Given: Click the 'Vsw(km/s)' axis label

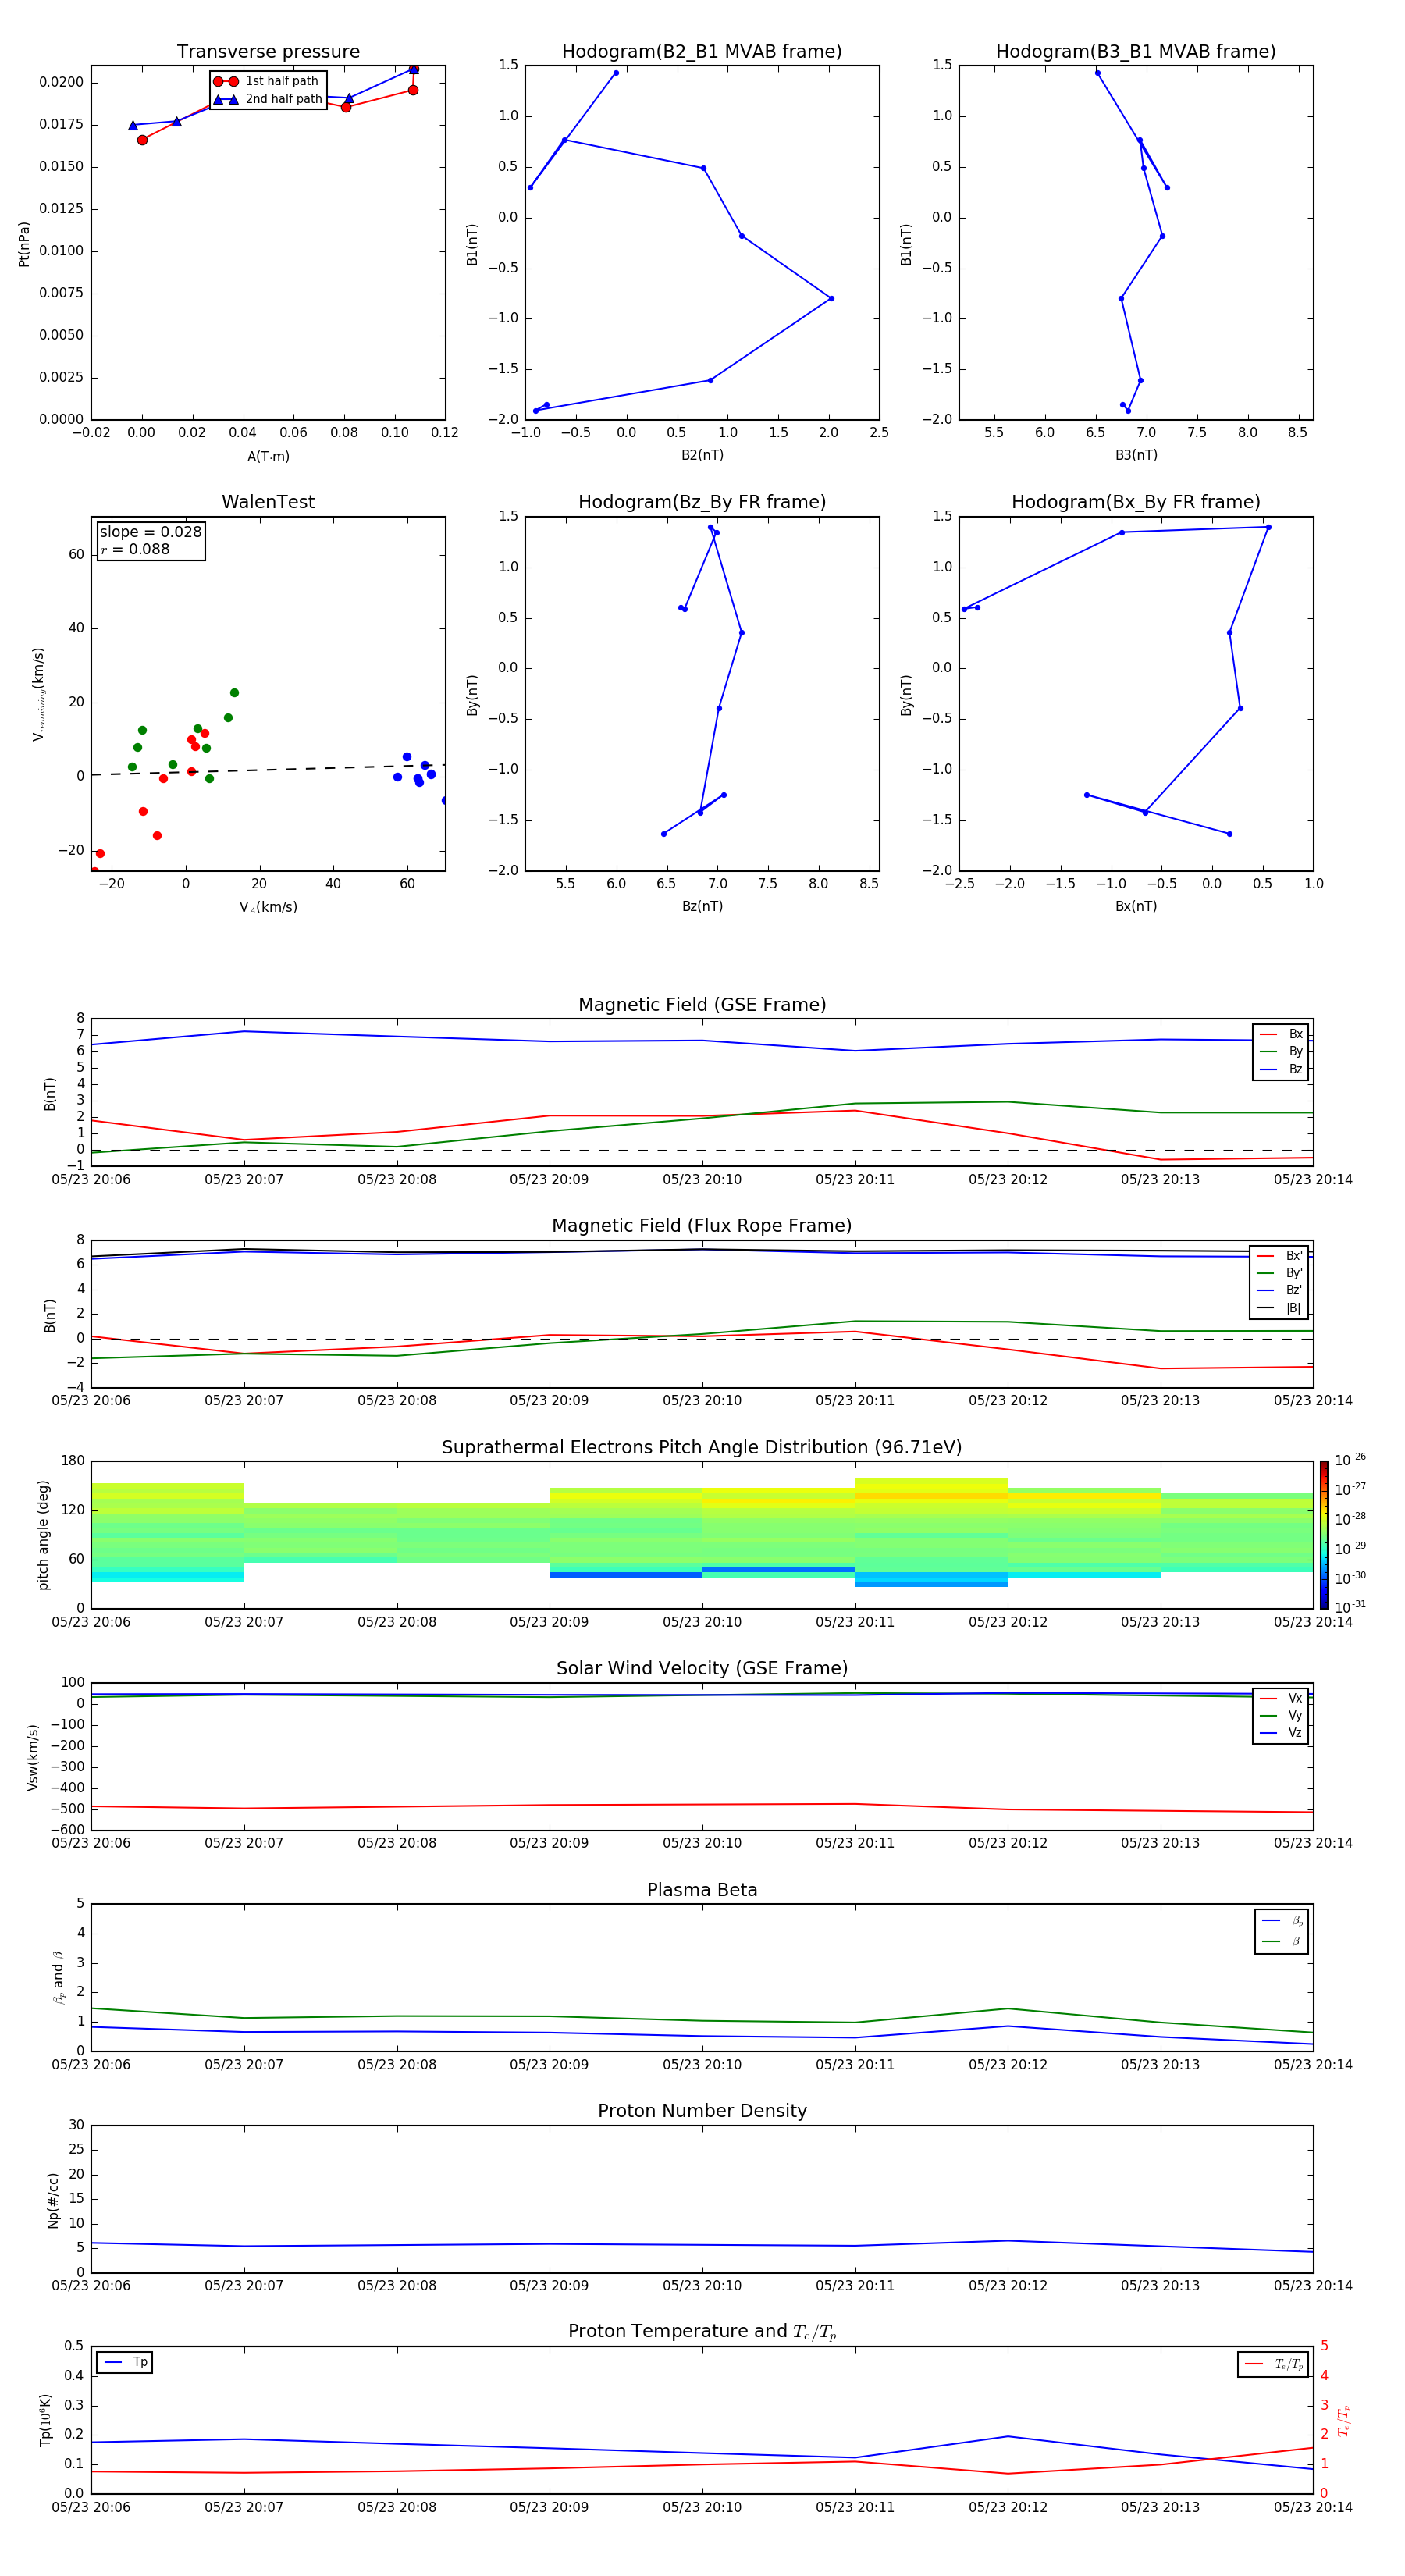Looking at the screenshot, I should 33,1757.
